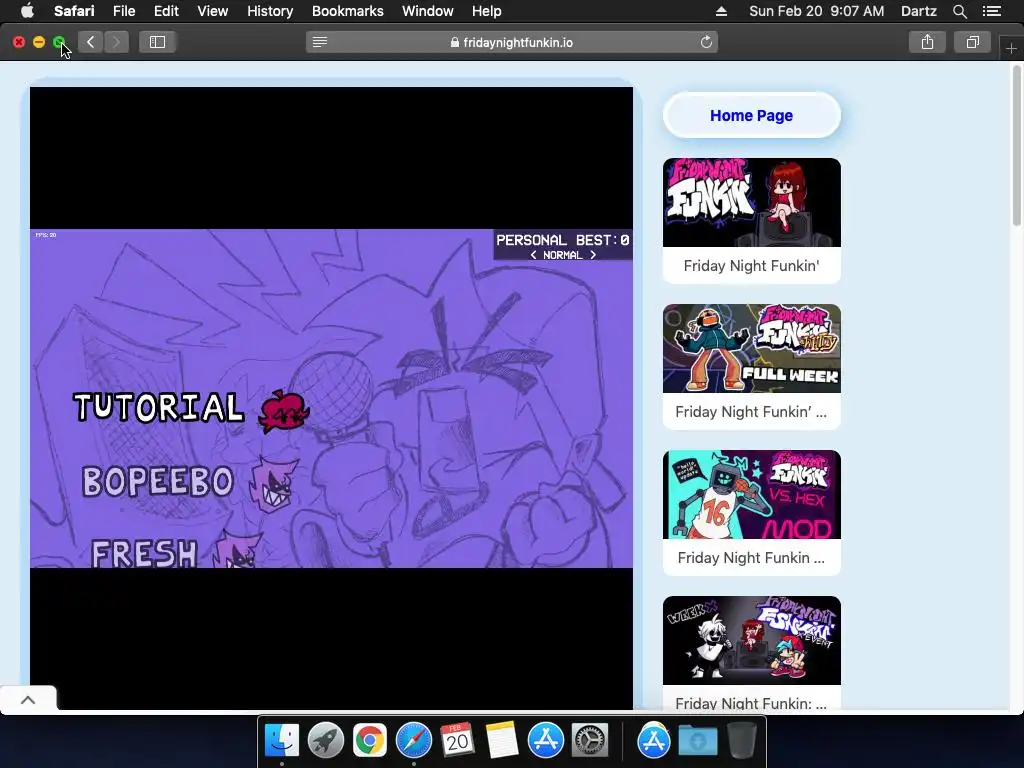
Task: Go forward with Safari's forward arrow
Action: coord(116,42)
